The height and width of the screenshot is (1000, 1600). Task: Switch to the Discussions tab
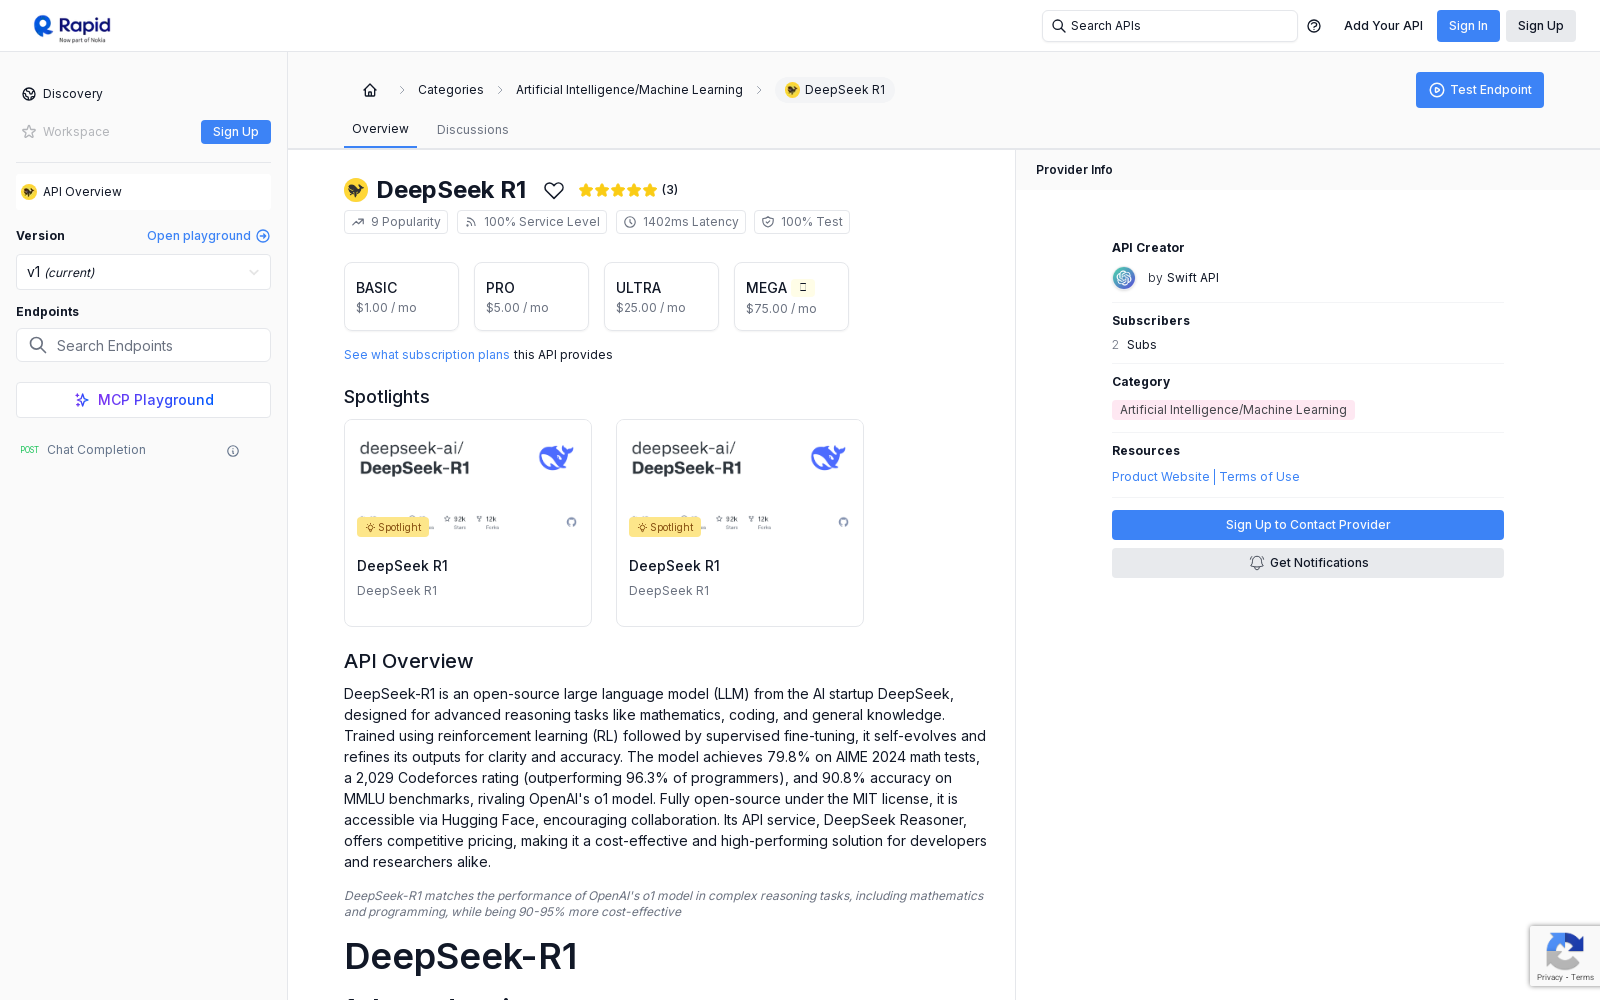pyautogui.click(x=473, y=130)
